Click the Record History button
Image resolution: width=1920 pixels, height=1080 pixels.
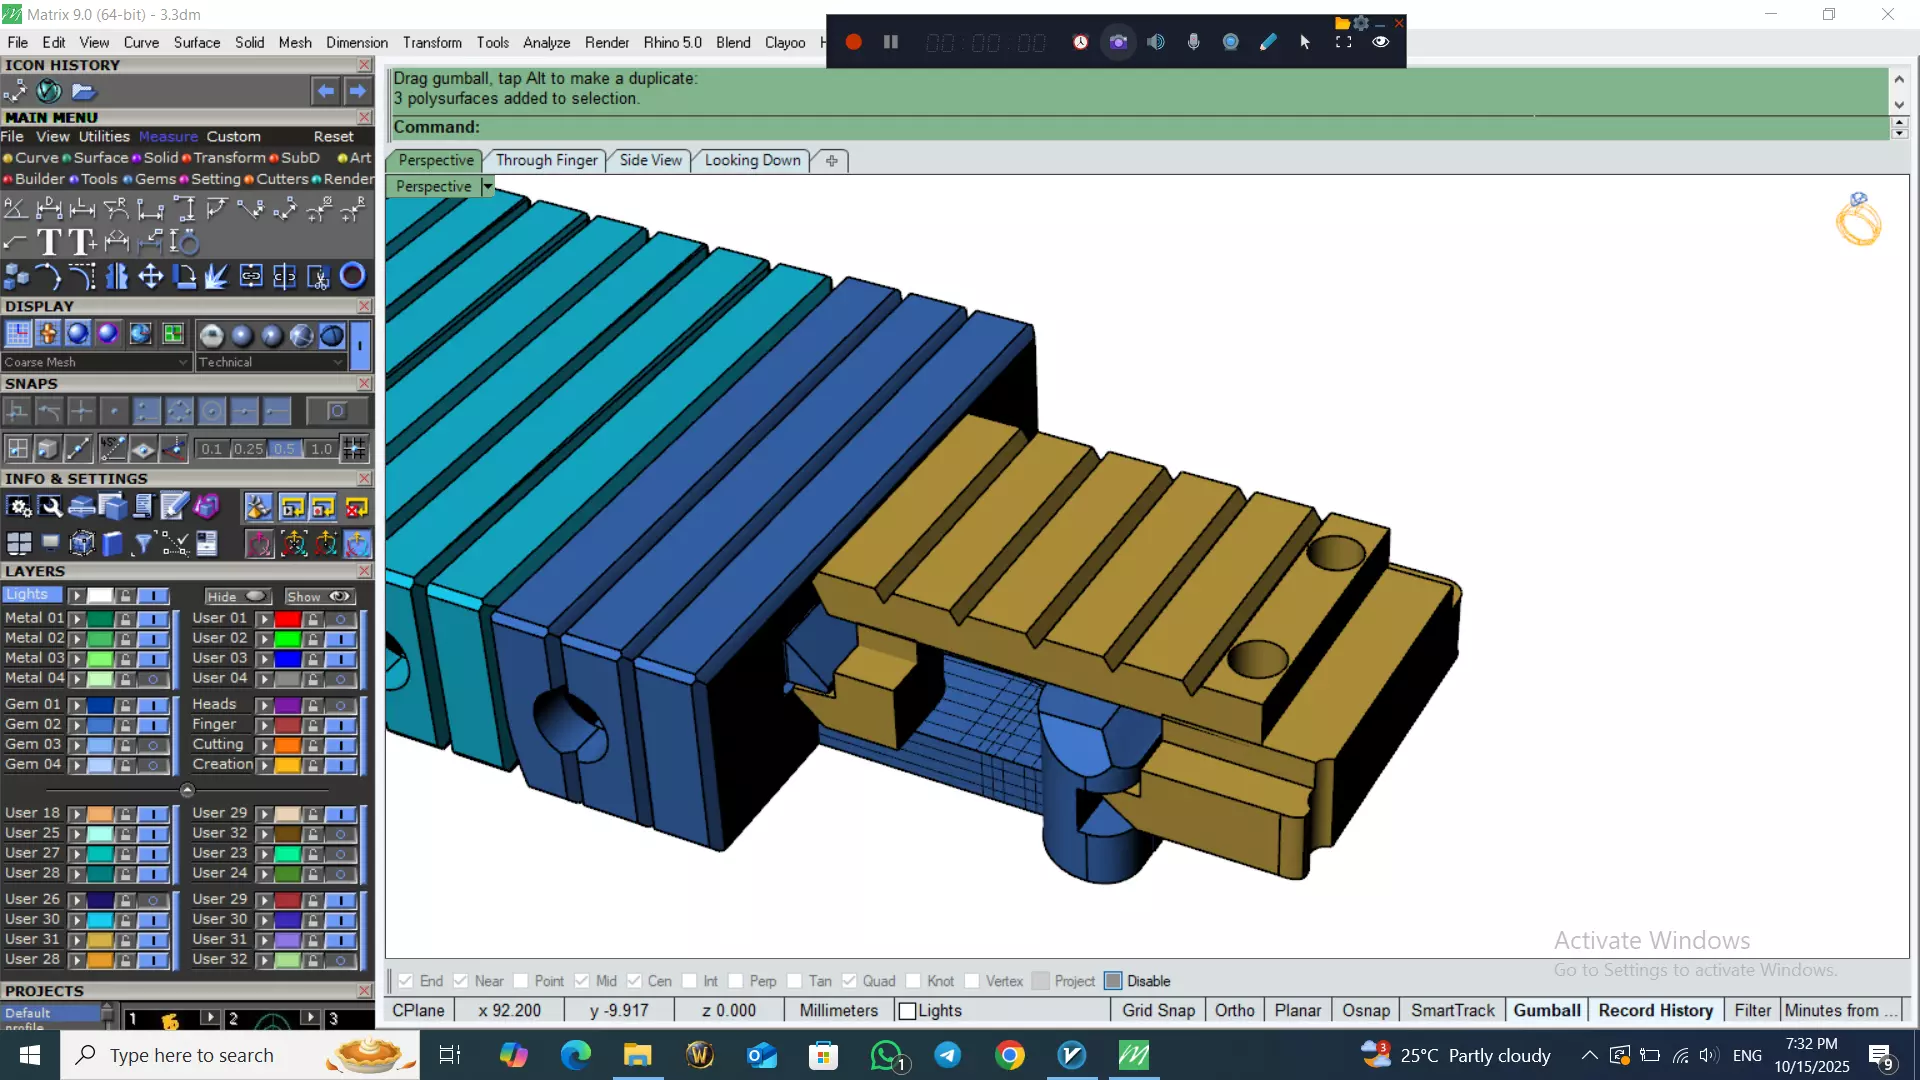pos(1655,1010)
